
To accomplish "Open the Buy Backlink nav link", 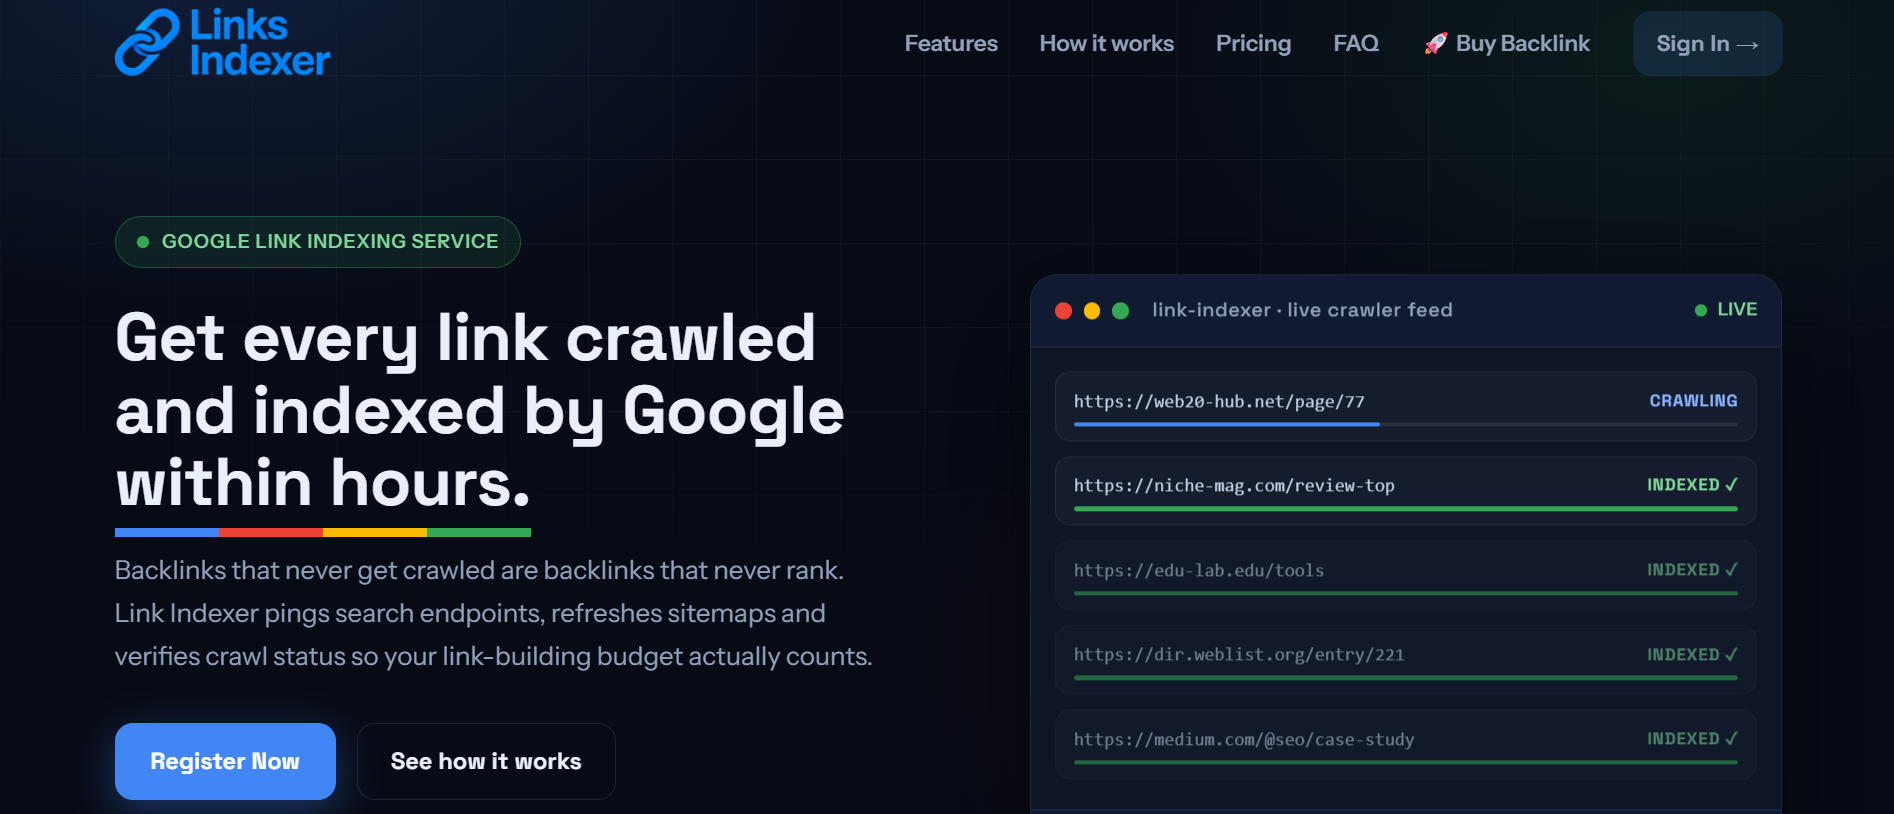I will pos(1507,44).
